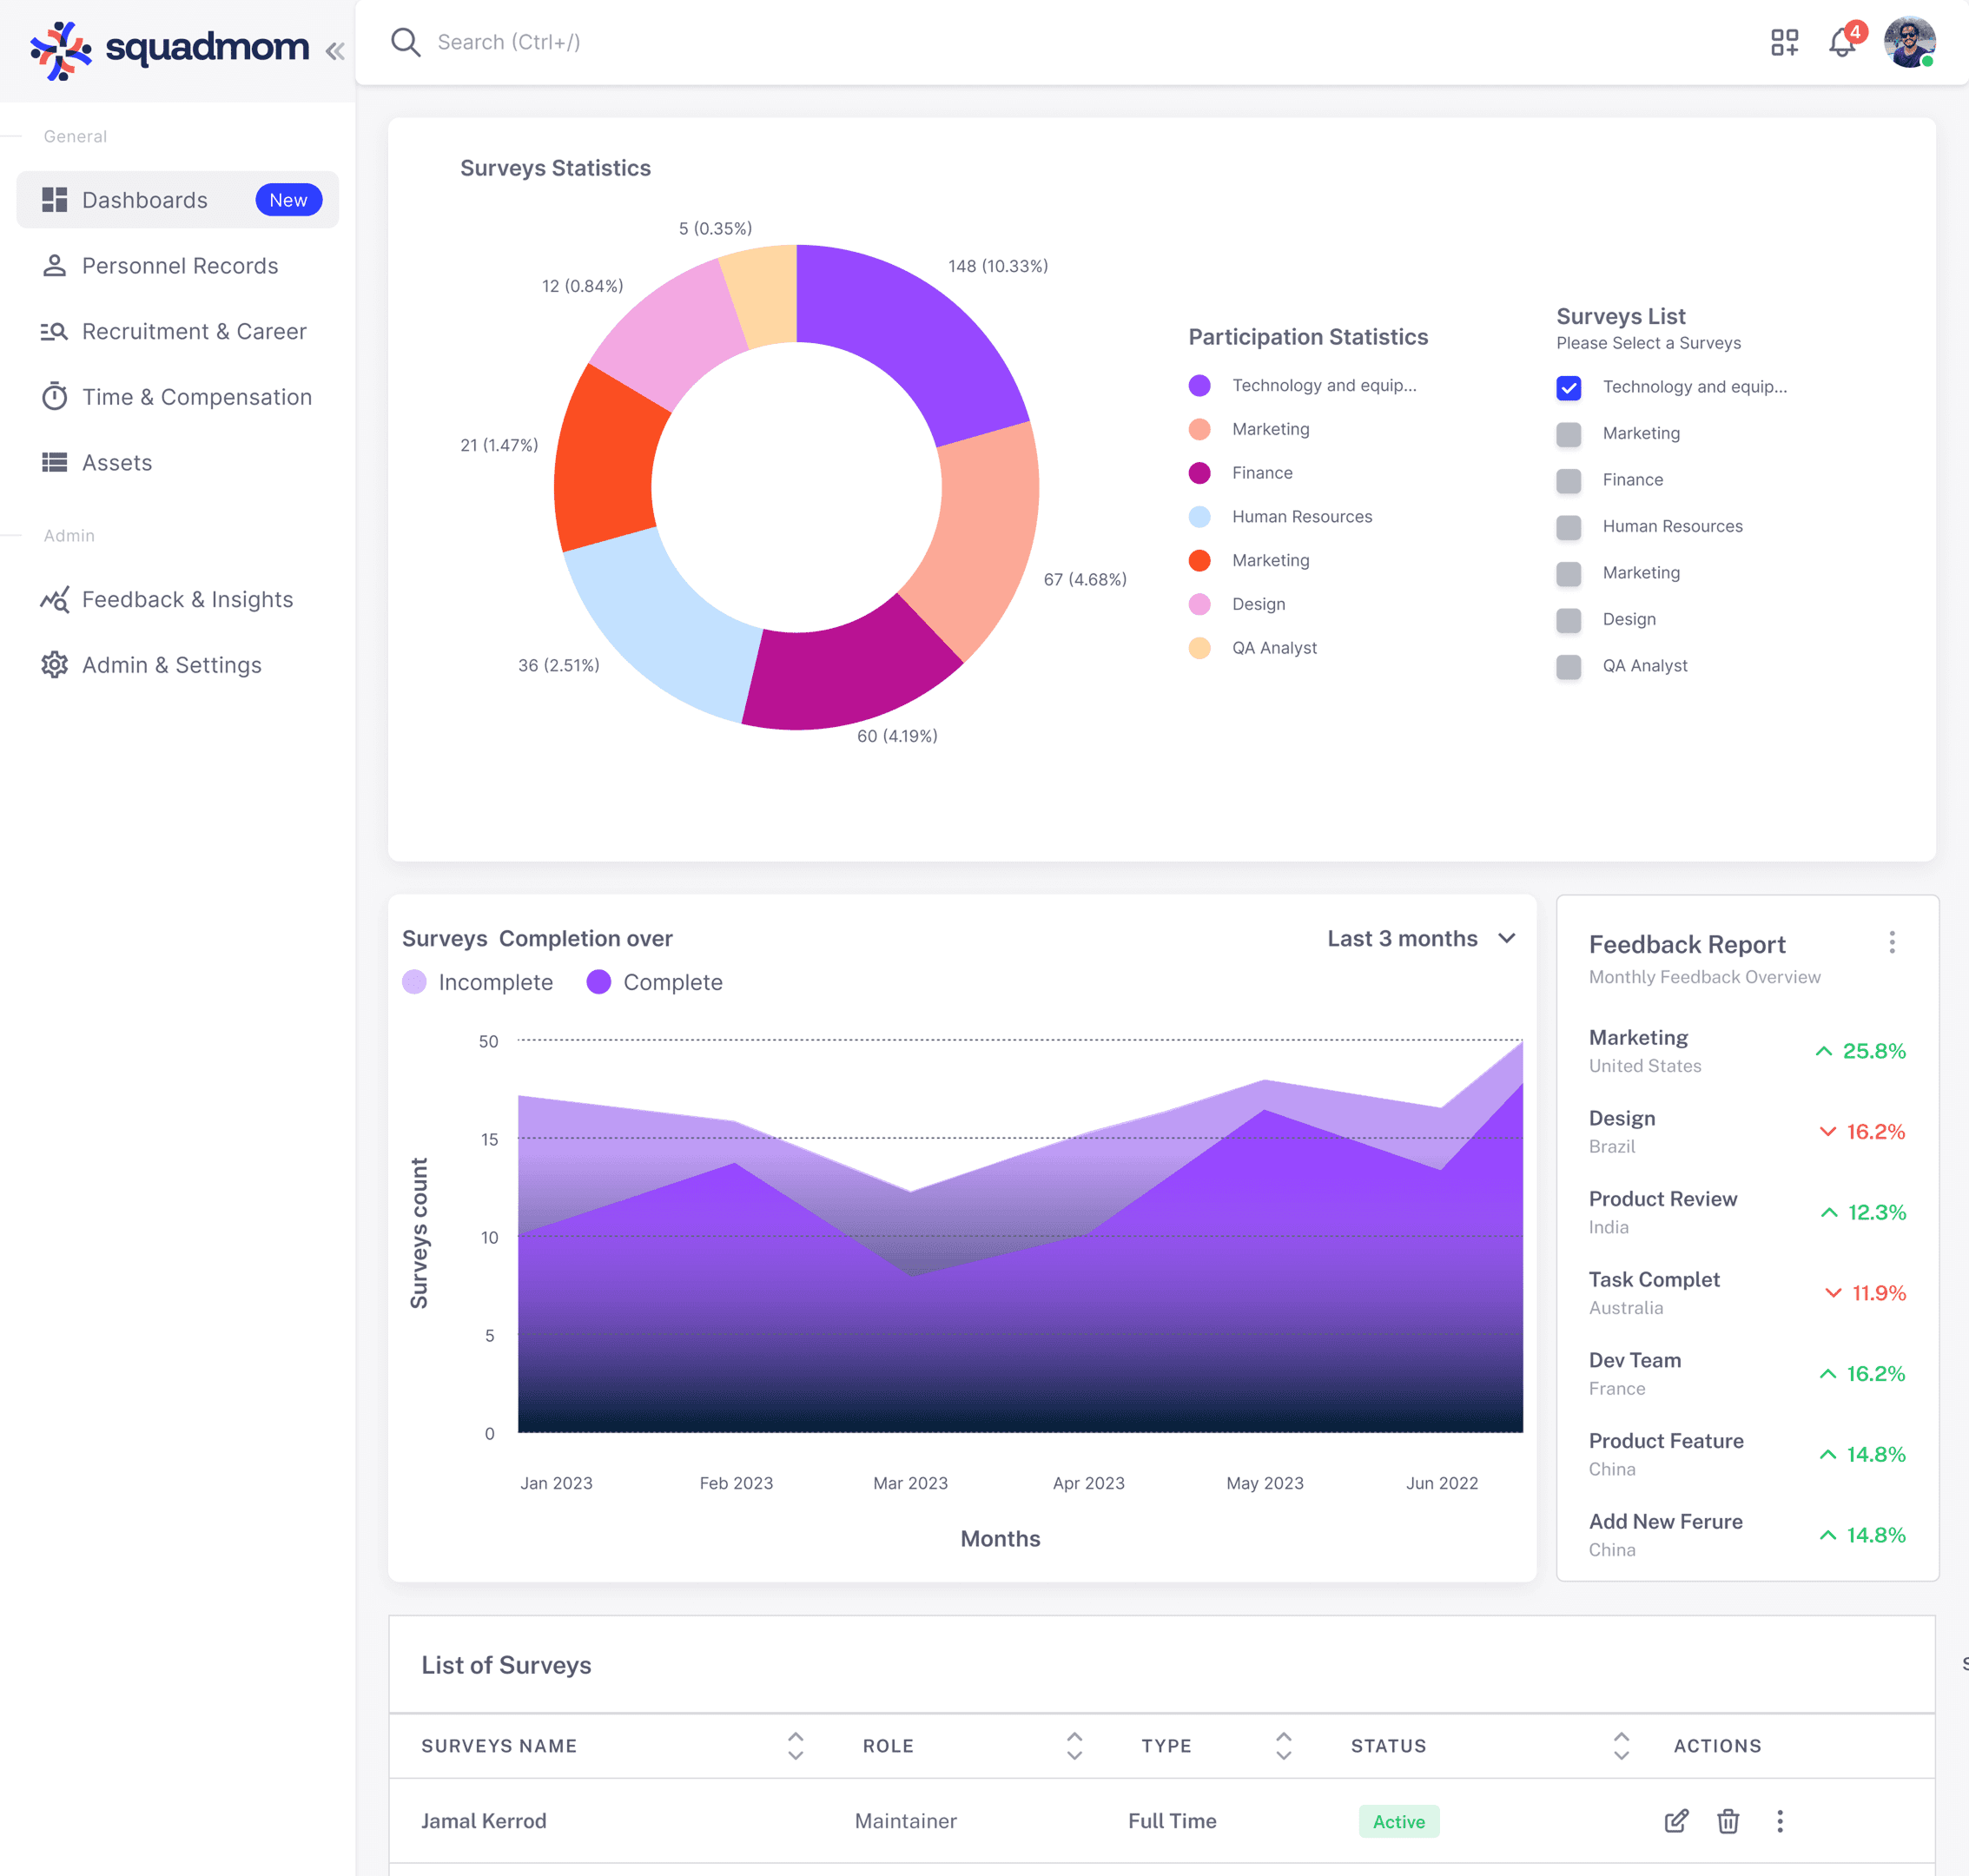Expand the Last 3 months dropdown
The height and width of the screenshot is (1876, 1969).
pos(1421,938)
